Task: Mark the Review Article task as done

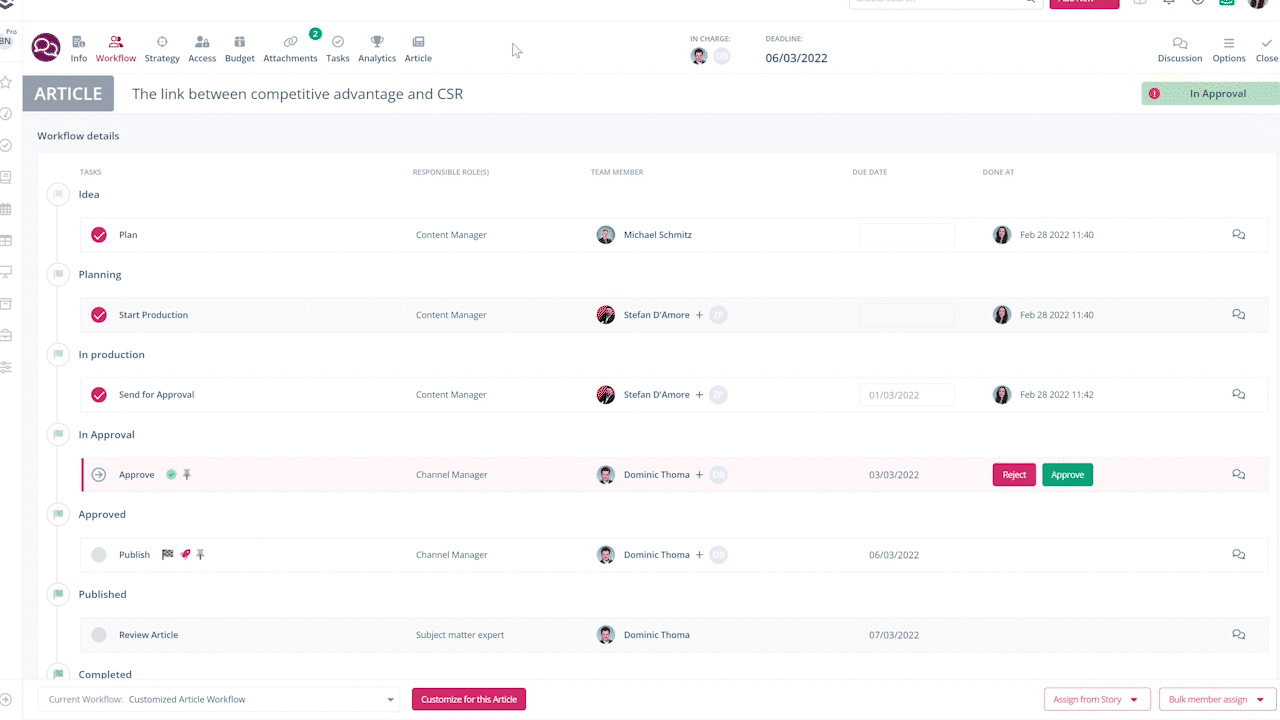Action: (x=98, y=634)
